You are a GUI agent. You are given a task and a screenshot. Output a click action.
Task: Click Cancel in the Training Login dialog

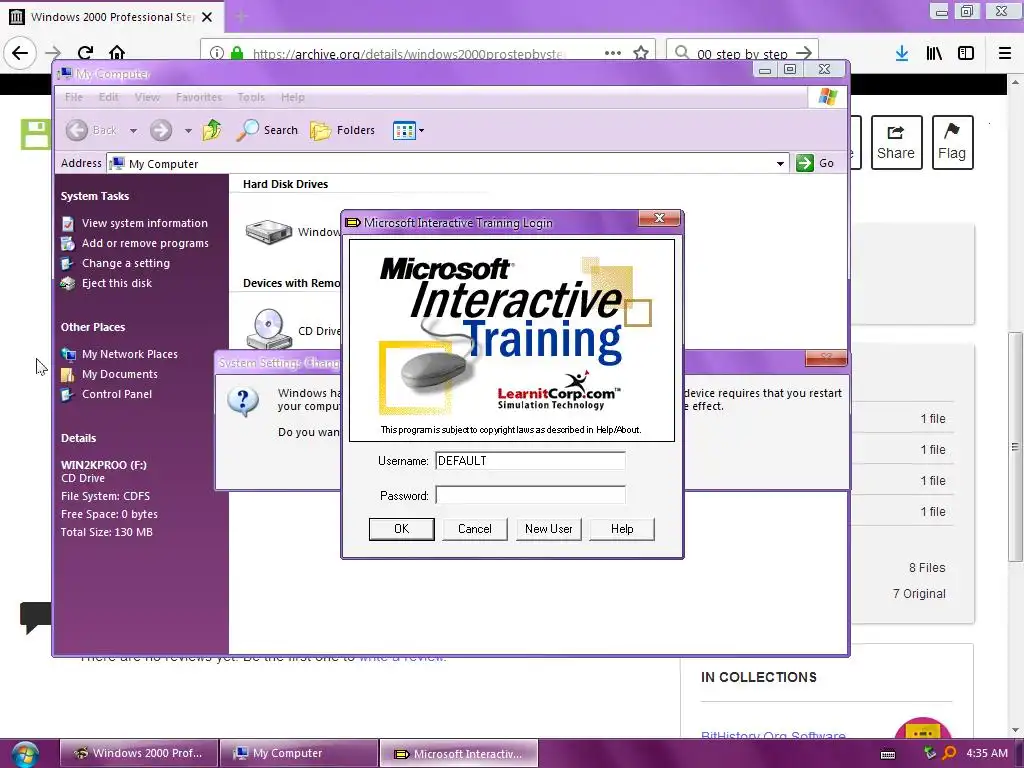(475, 529)
